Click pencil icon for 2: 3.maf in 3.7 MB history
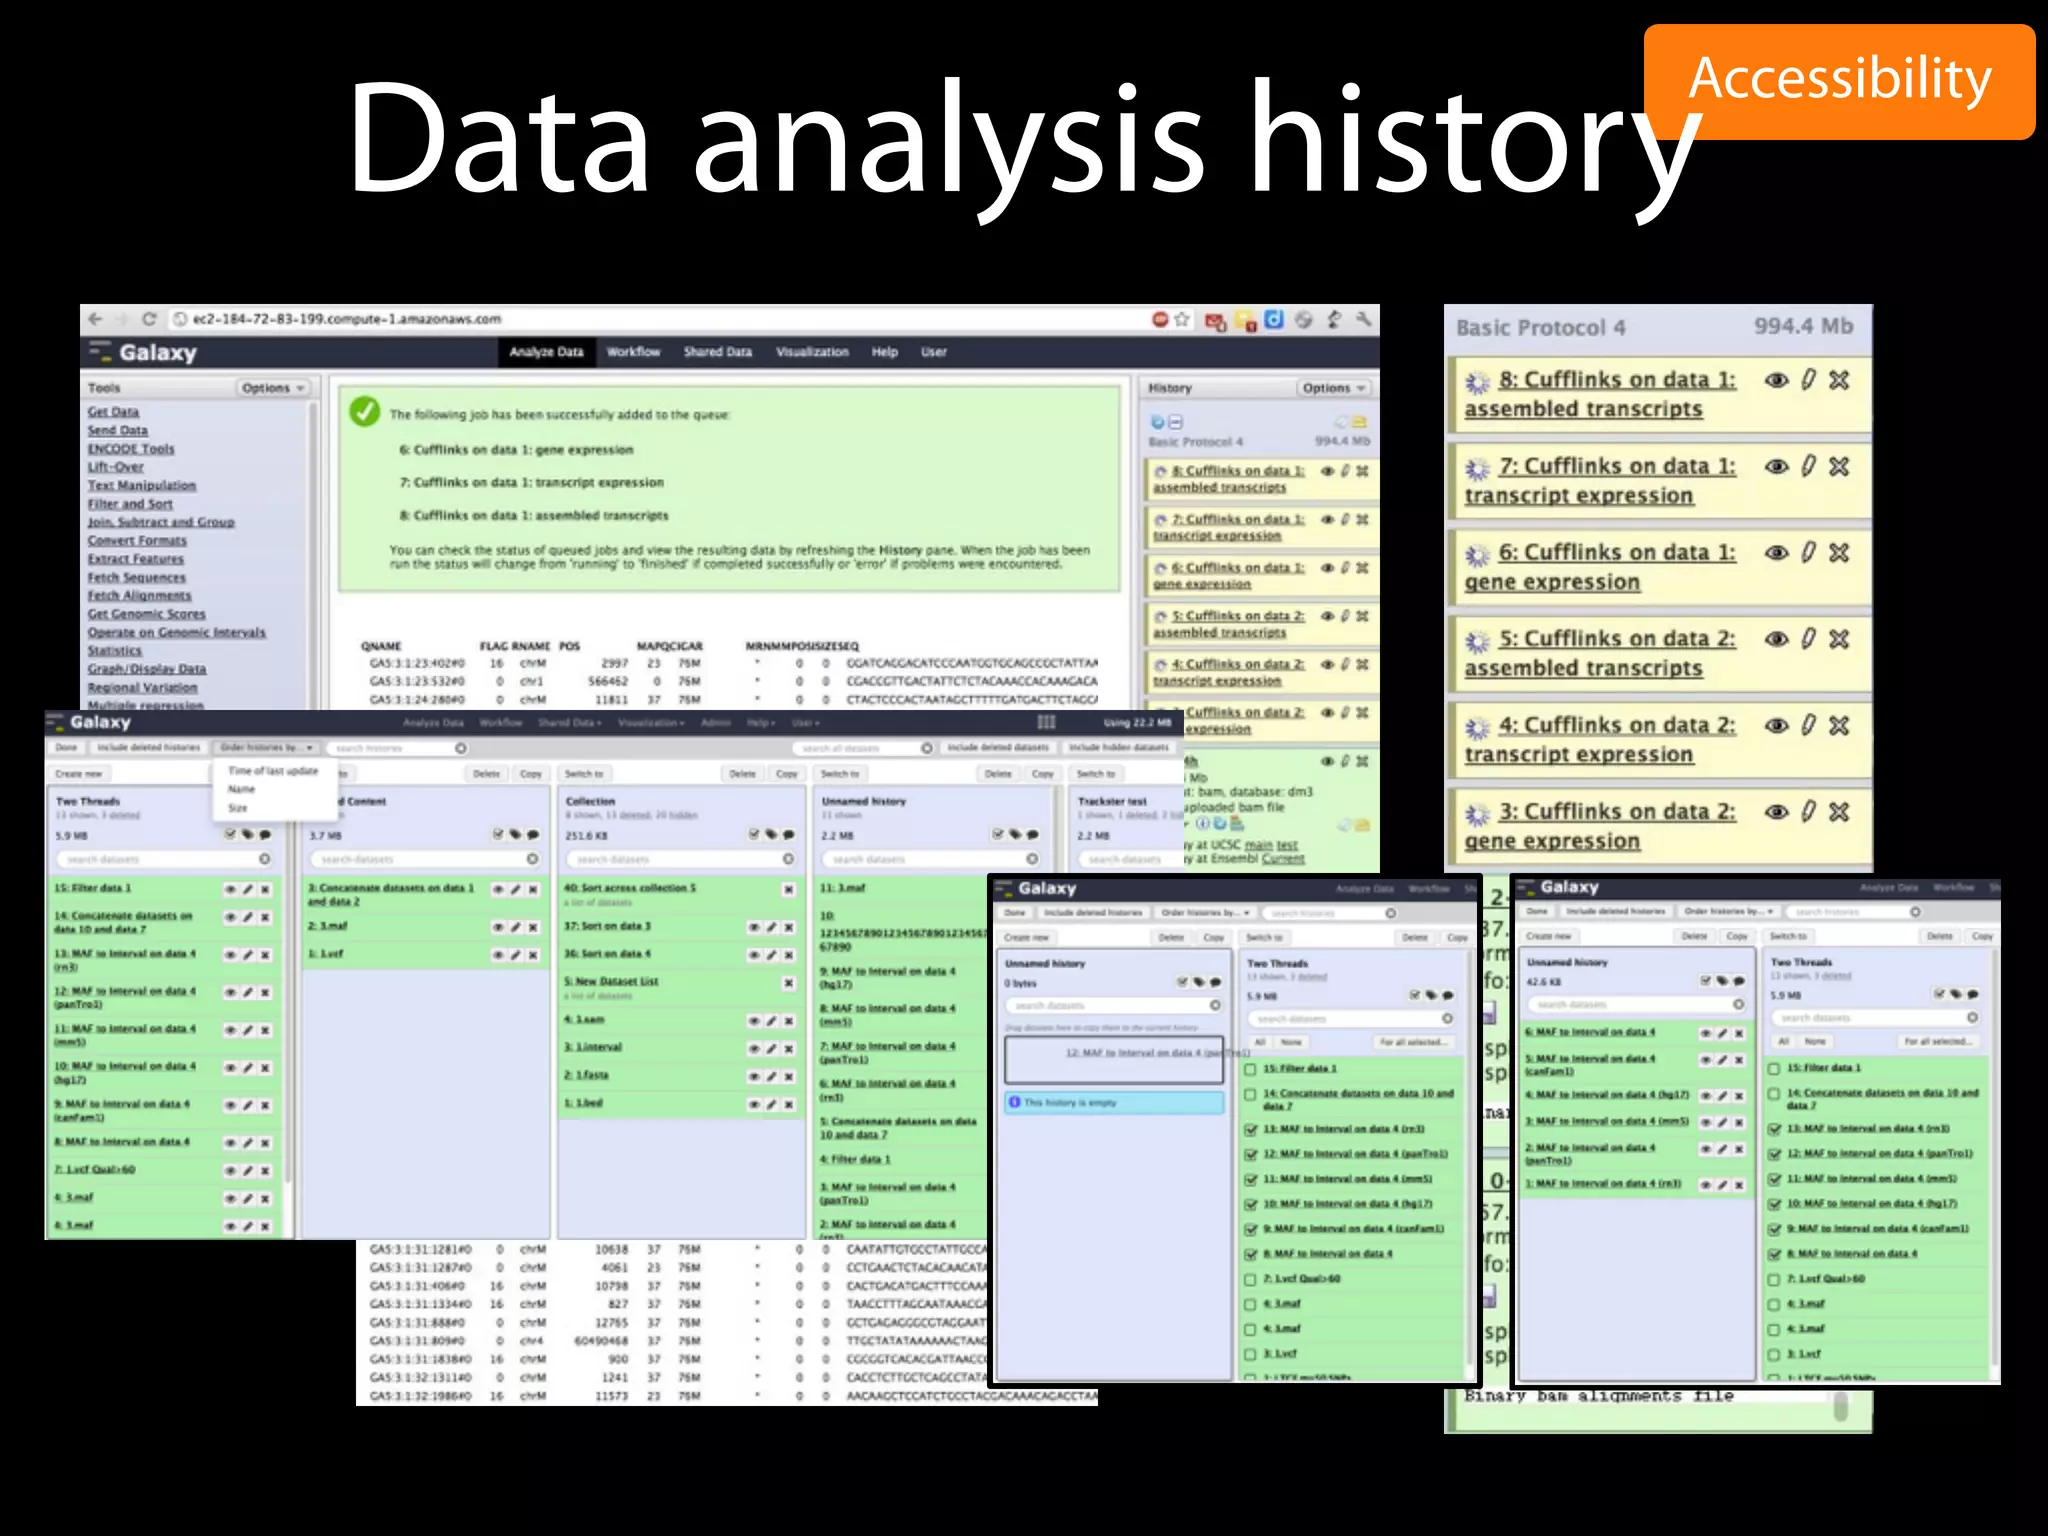The width and height of the screenshot is (2048, 1536). 516,927
